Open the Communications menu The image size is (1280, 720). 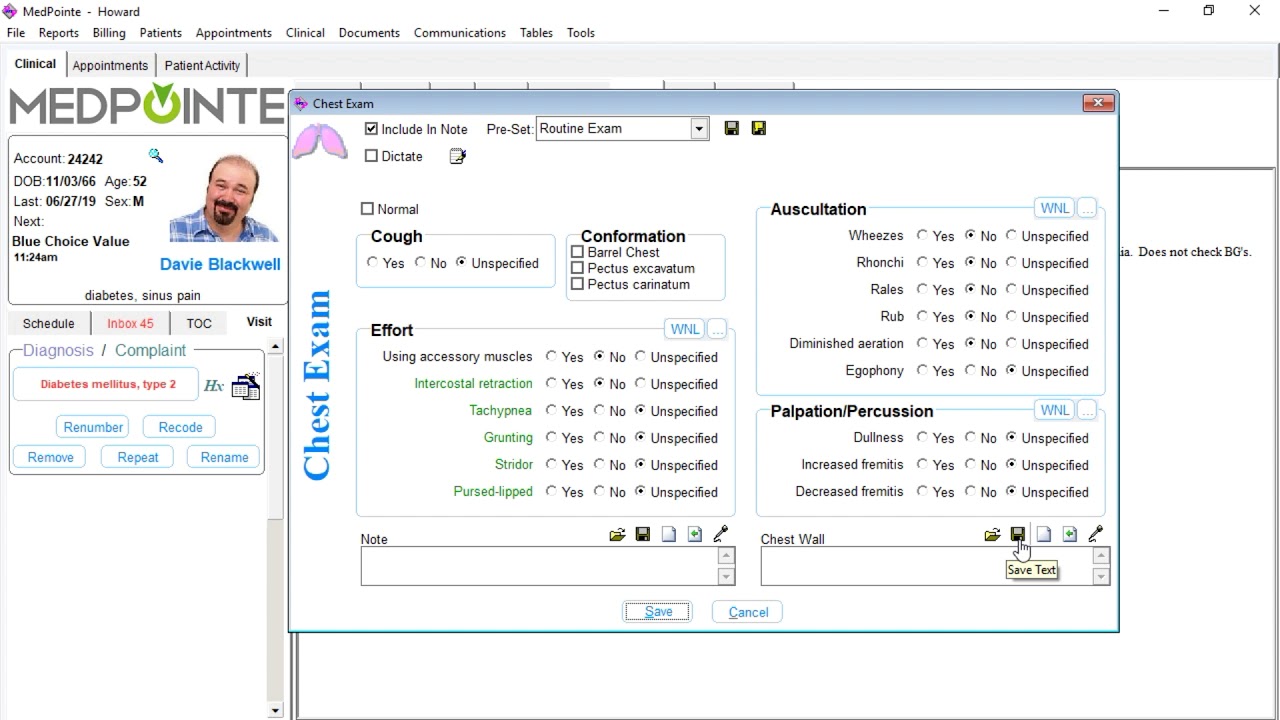pyautogui.click(x=460, y=33)
